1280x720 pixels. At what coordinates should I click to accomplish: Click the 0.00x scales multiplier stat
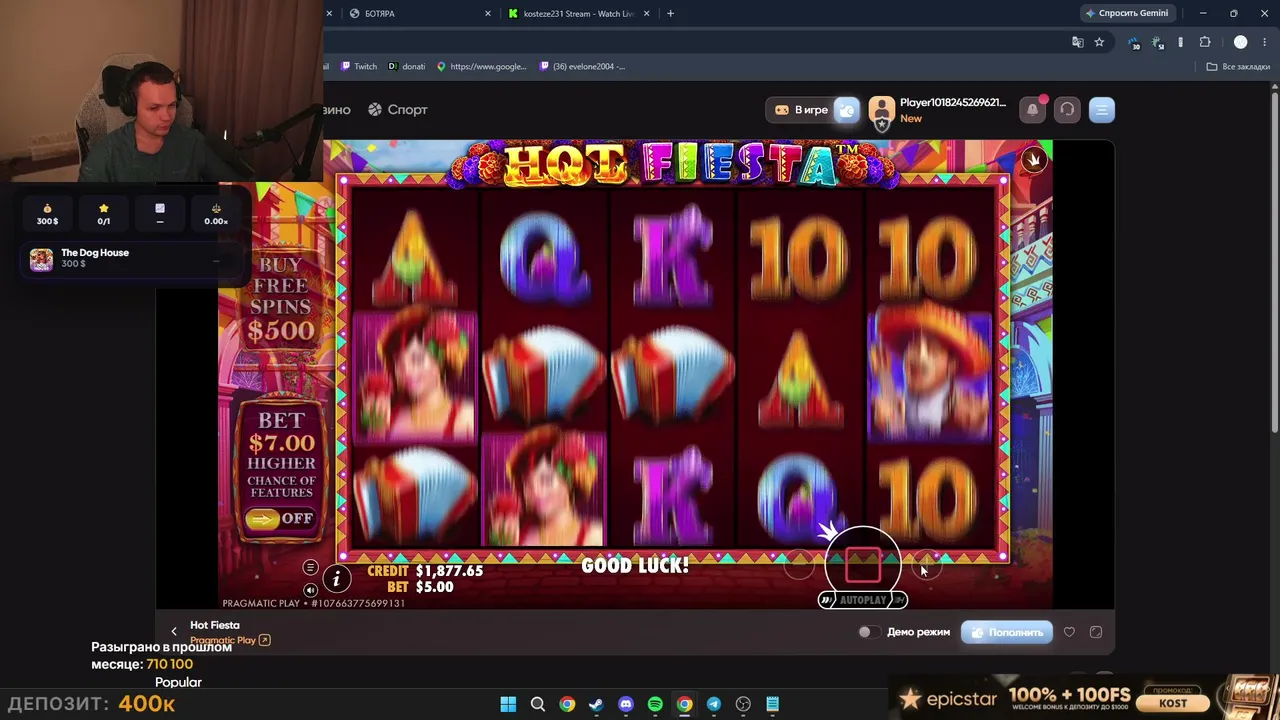tap(216, 214)
